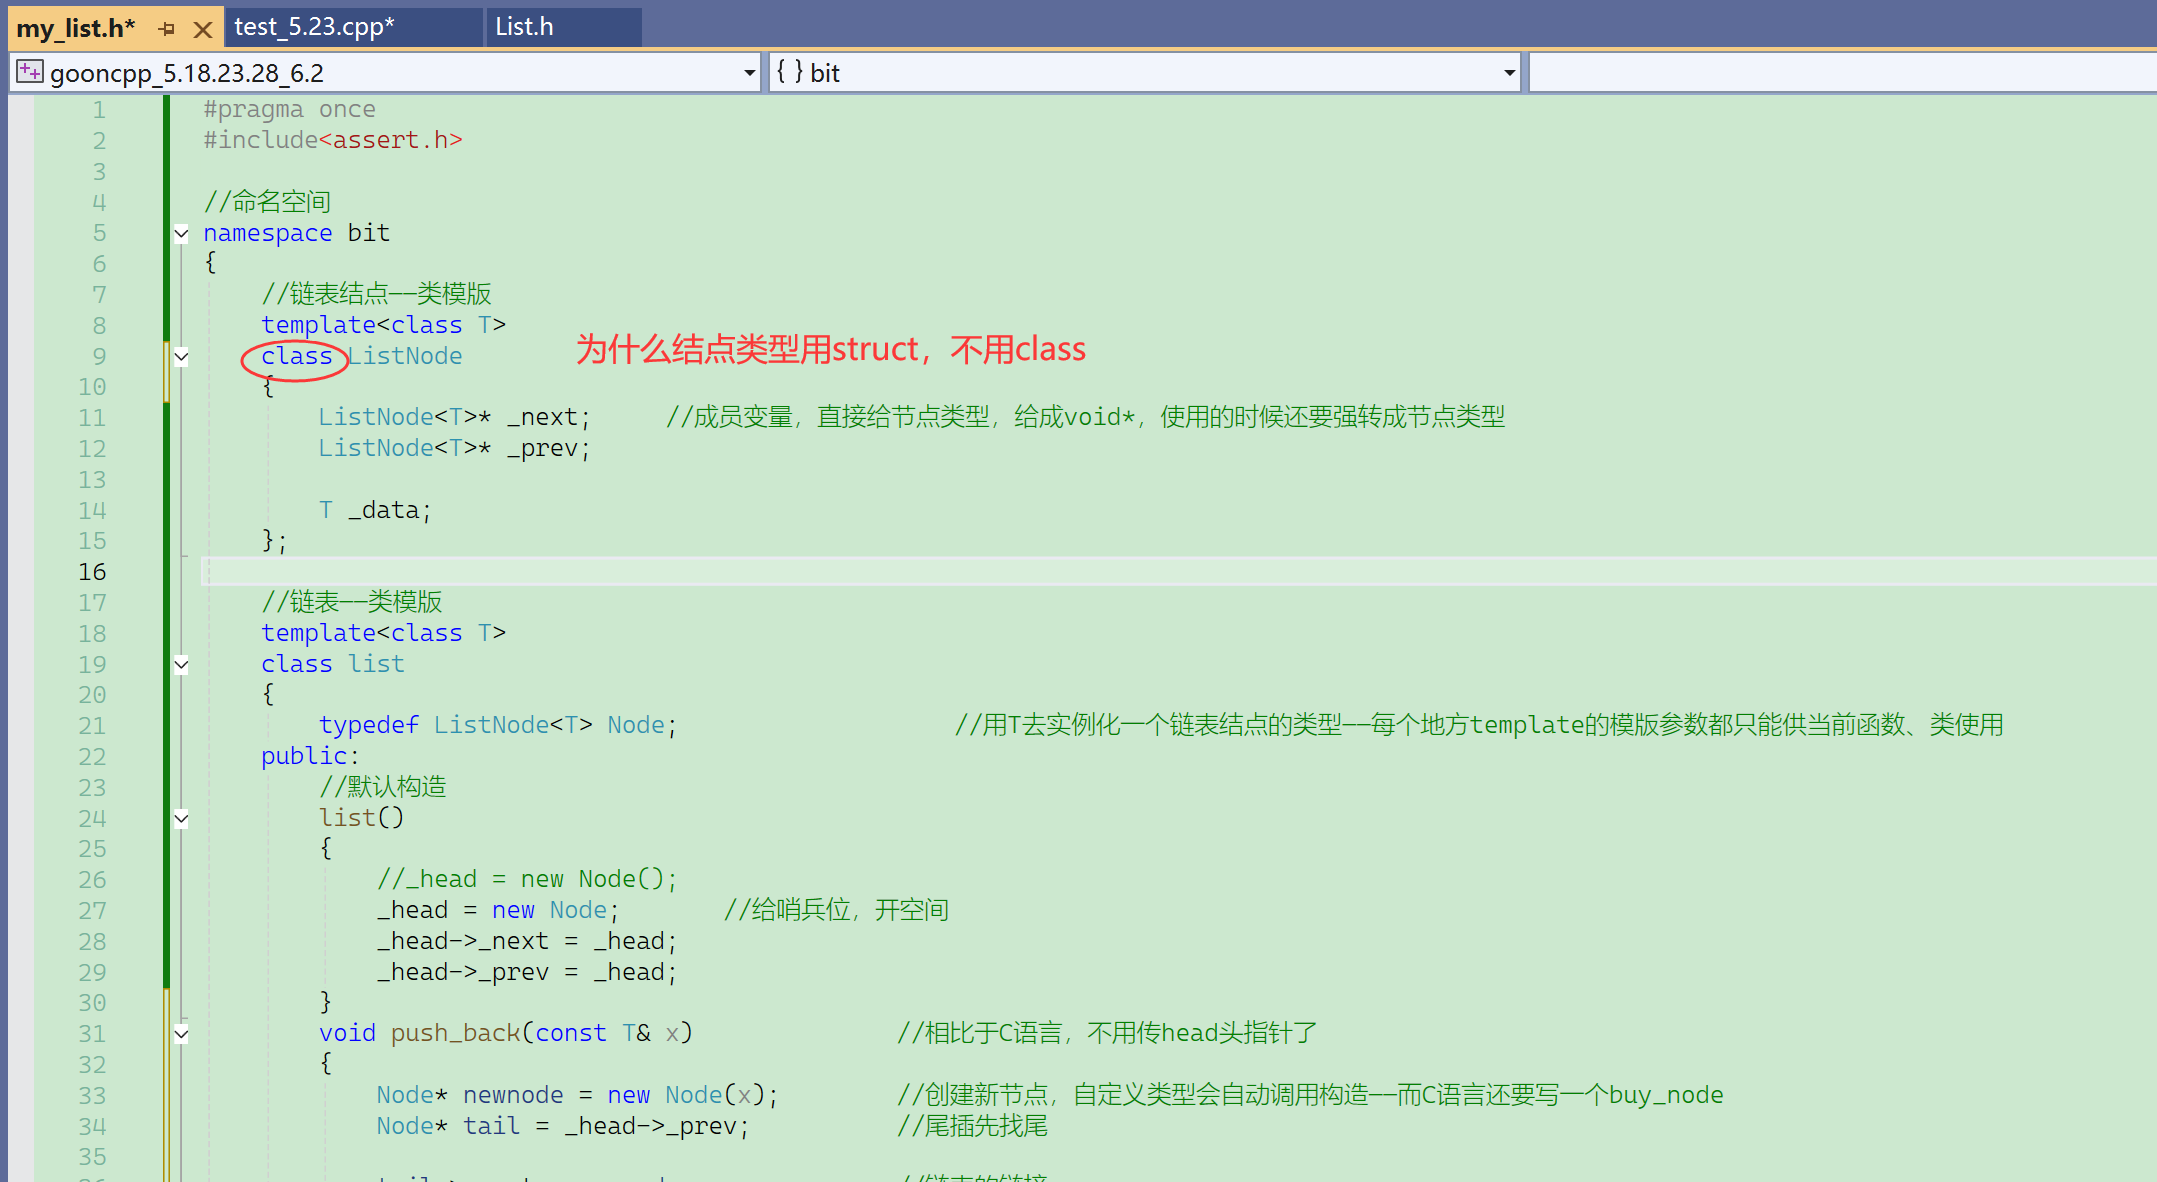Fold the push_back function block

click(181, 1034)
